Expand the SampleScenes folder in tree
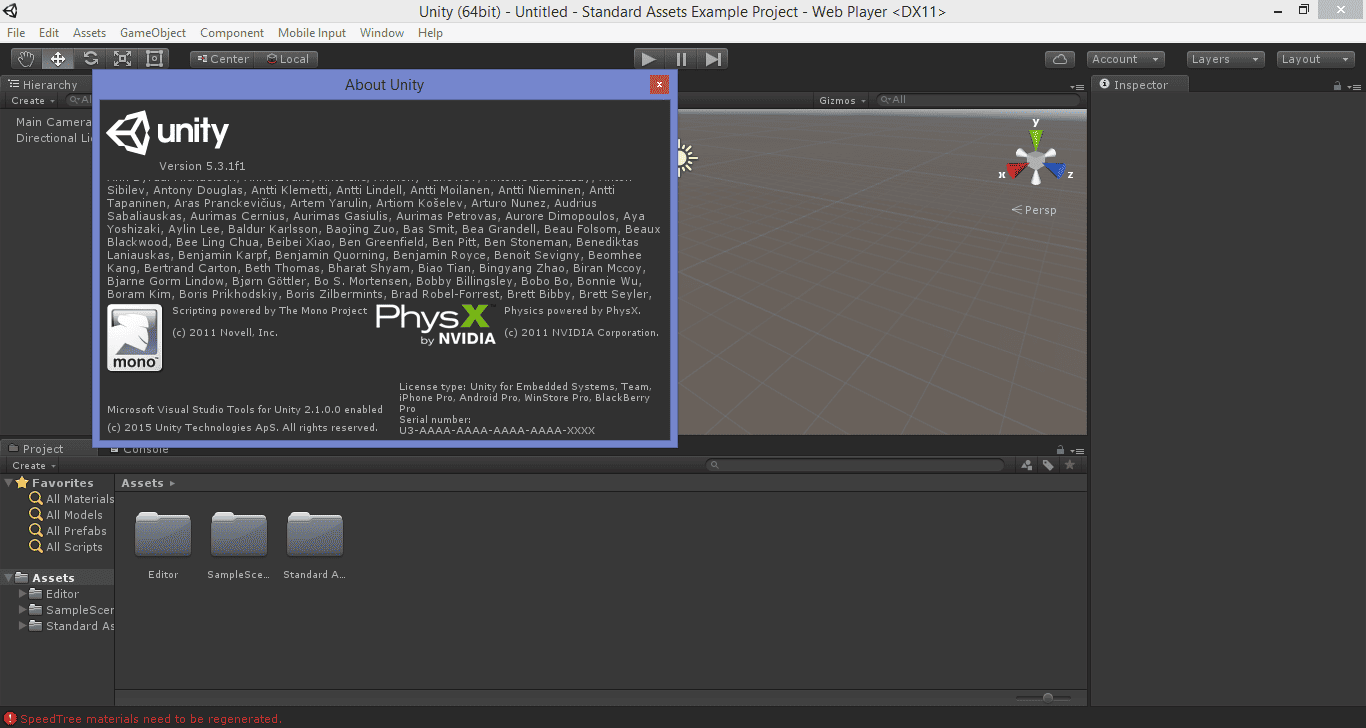The width and height of the screenshot is (1366, 728). (x=23, y=610)
